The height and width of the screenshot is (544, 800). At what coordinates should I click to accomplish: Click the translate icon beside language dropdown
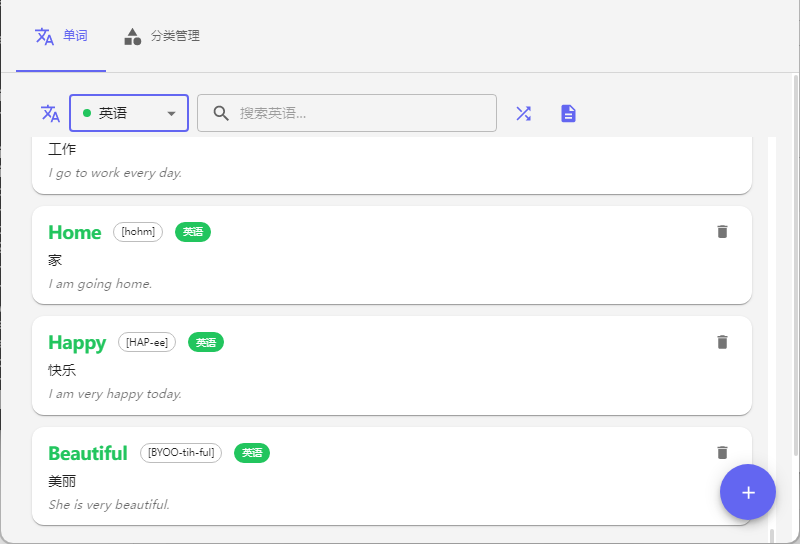[x=50, y=113]
